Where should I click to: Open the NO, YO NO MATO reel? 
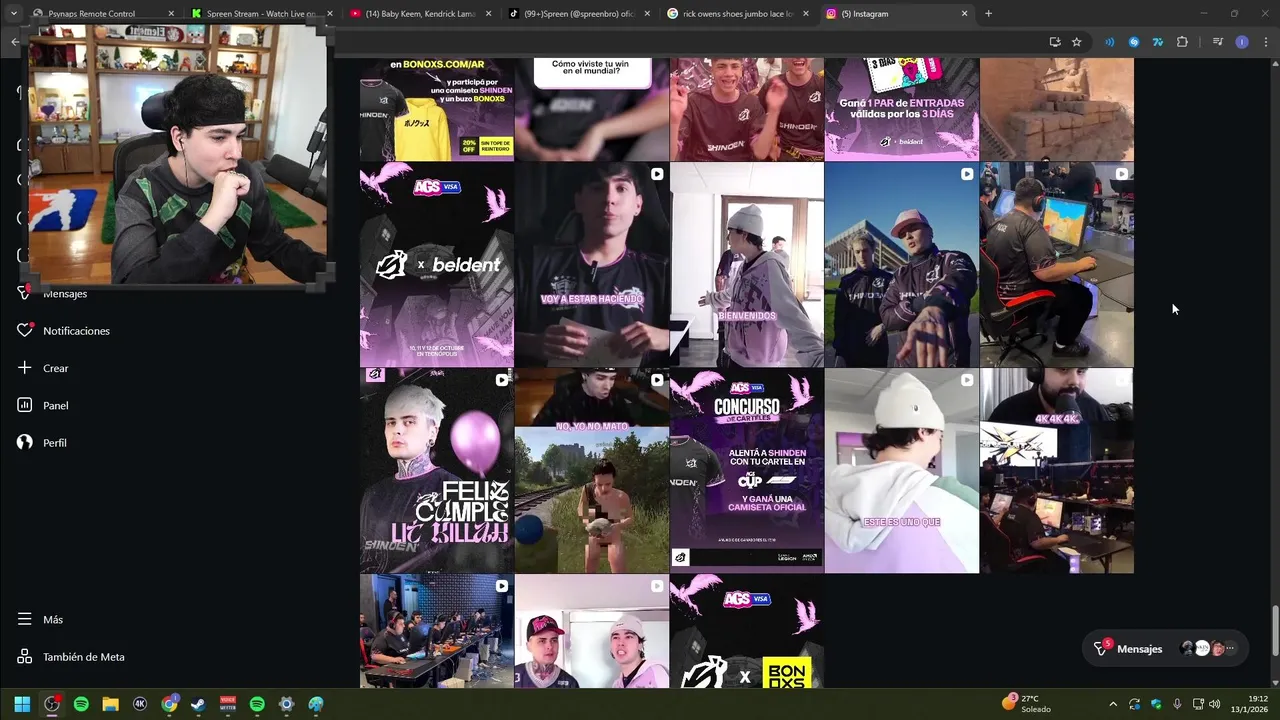(x=592, y=470)
